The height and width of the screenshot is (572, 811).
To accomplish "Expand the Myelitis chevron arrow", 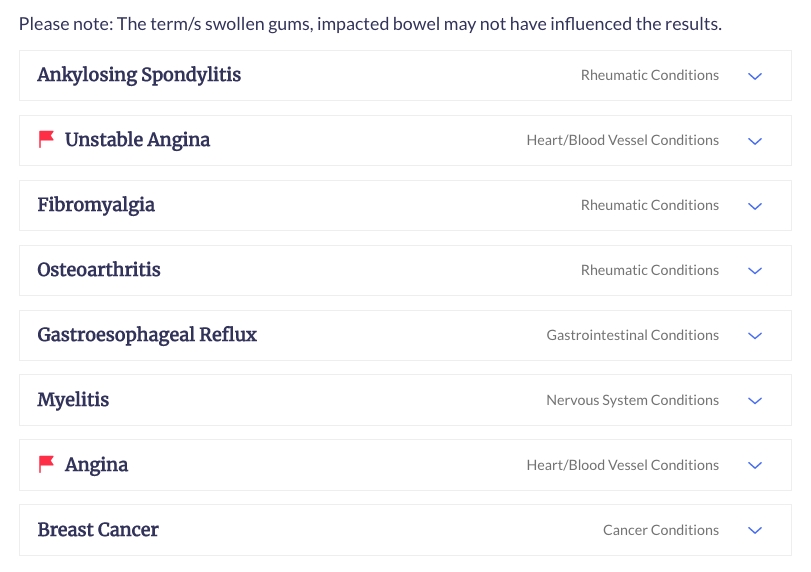I will click(x=755, y=401).
